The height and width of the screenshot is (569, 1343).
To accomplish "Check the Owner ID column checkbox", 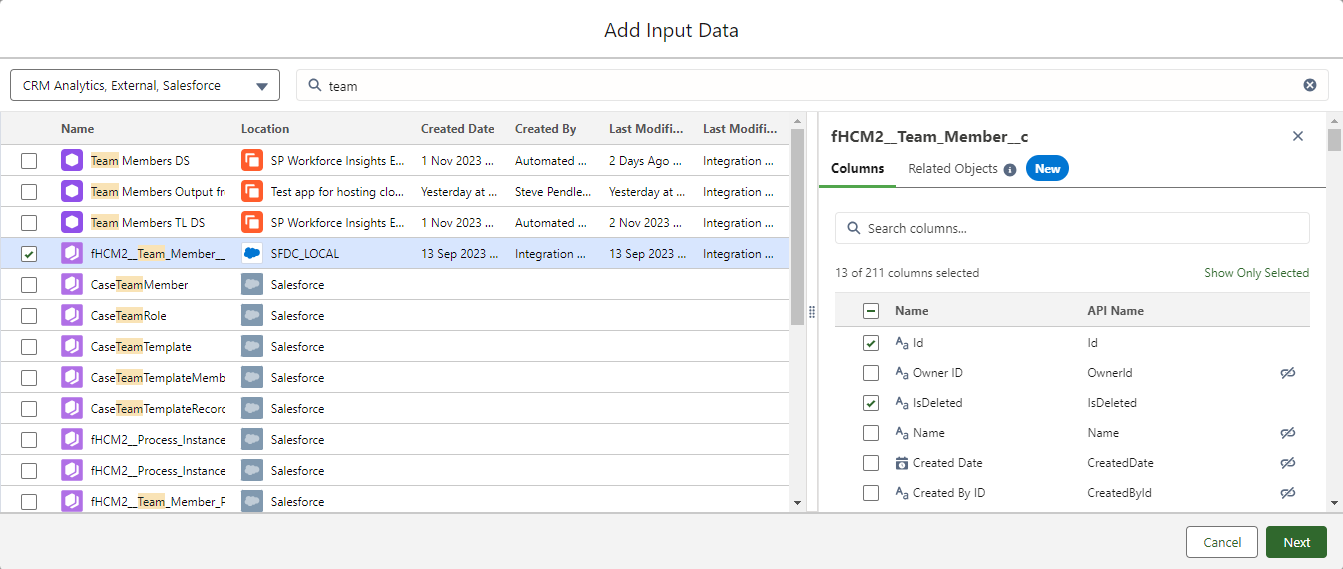I will (x=871, y=373).
